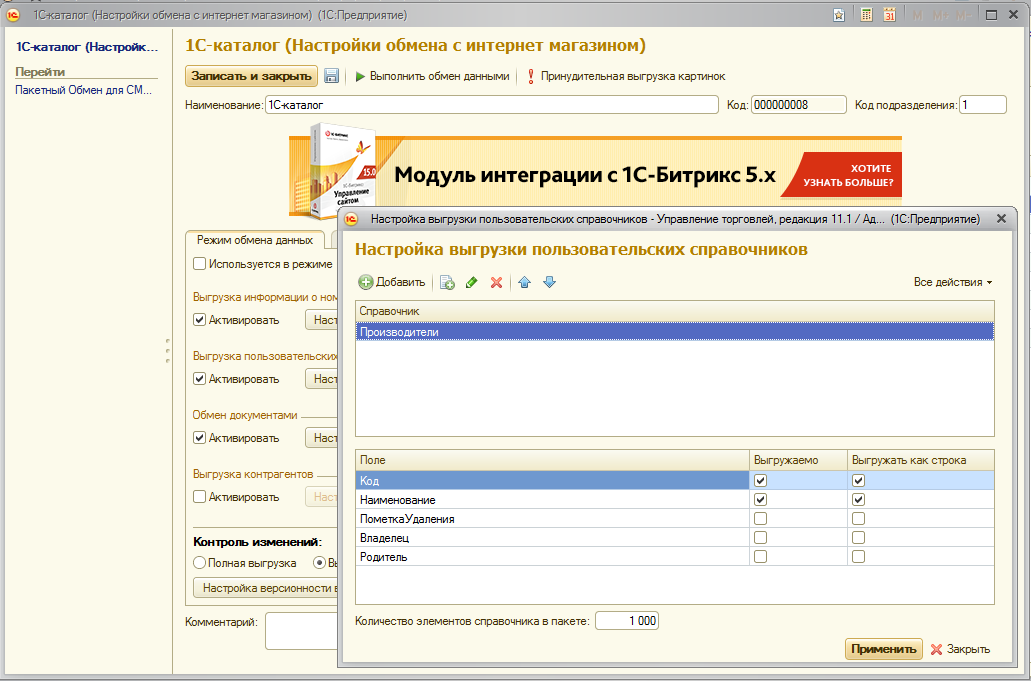1031x681 pixels.
Task: Switch to the Режим обмена данных tab
Action: pyautogui.click(x=255, y=240)
